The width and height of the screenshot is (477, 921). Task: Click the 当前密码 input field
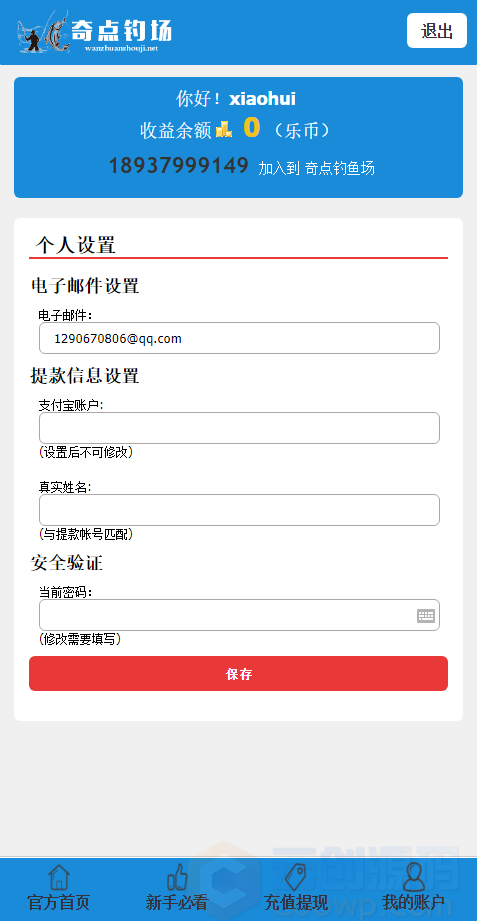point(239,615)
